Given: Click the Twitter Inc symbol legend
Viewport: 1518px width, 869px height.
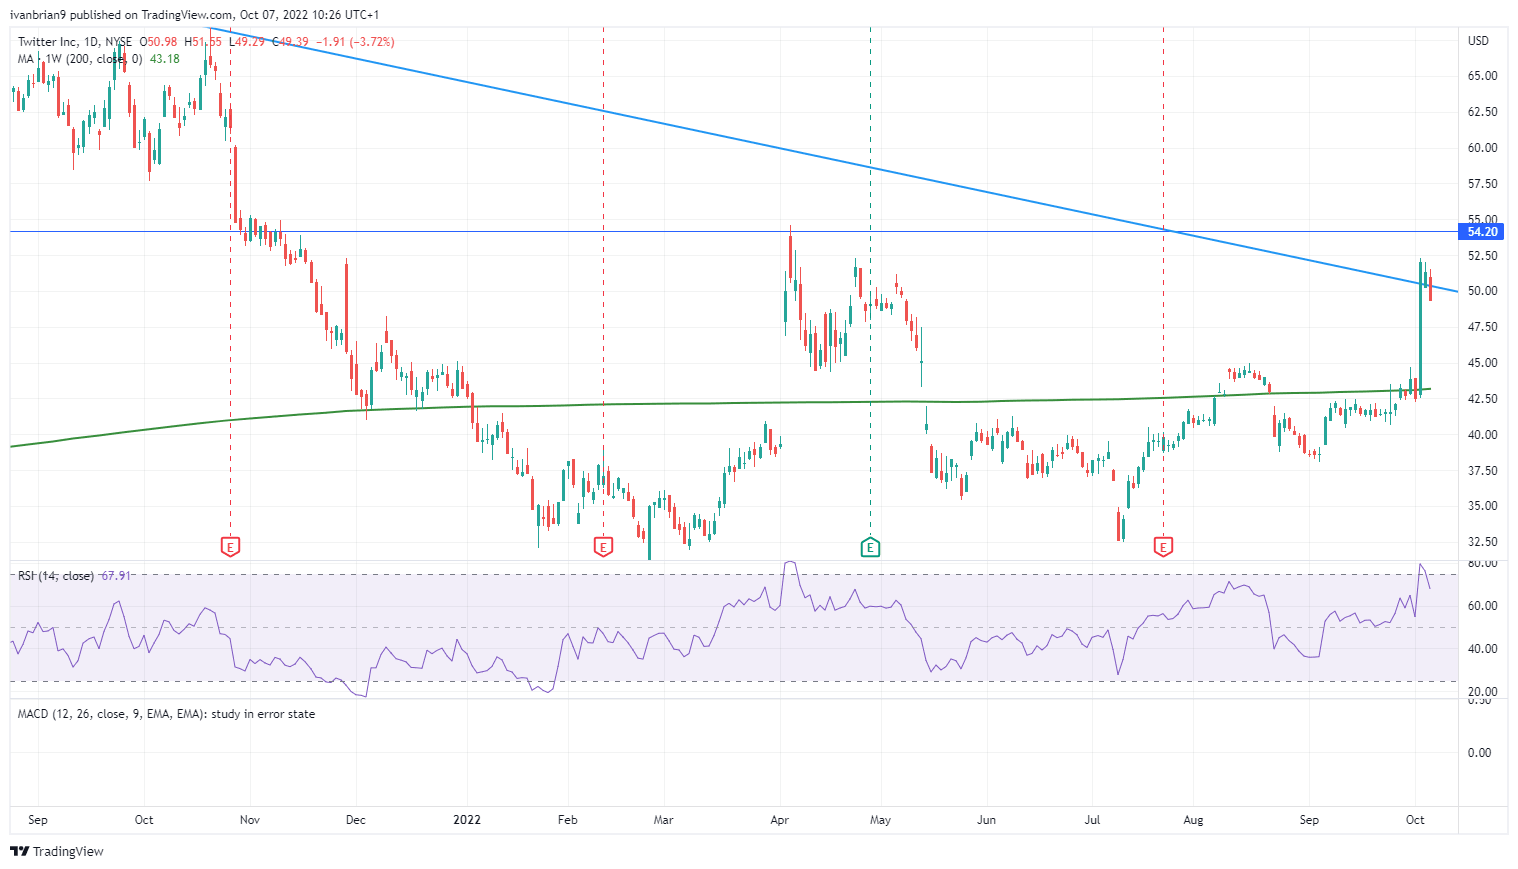Looking at the screenshot, I should (75, 42).
